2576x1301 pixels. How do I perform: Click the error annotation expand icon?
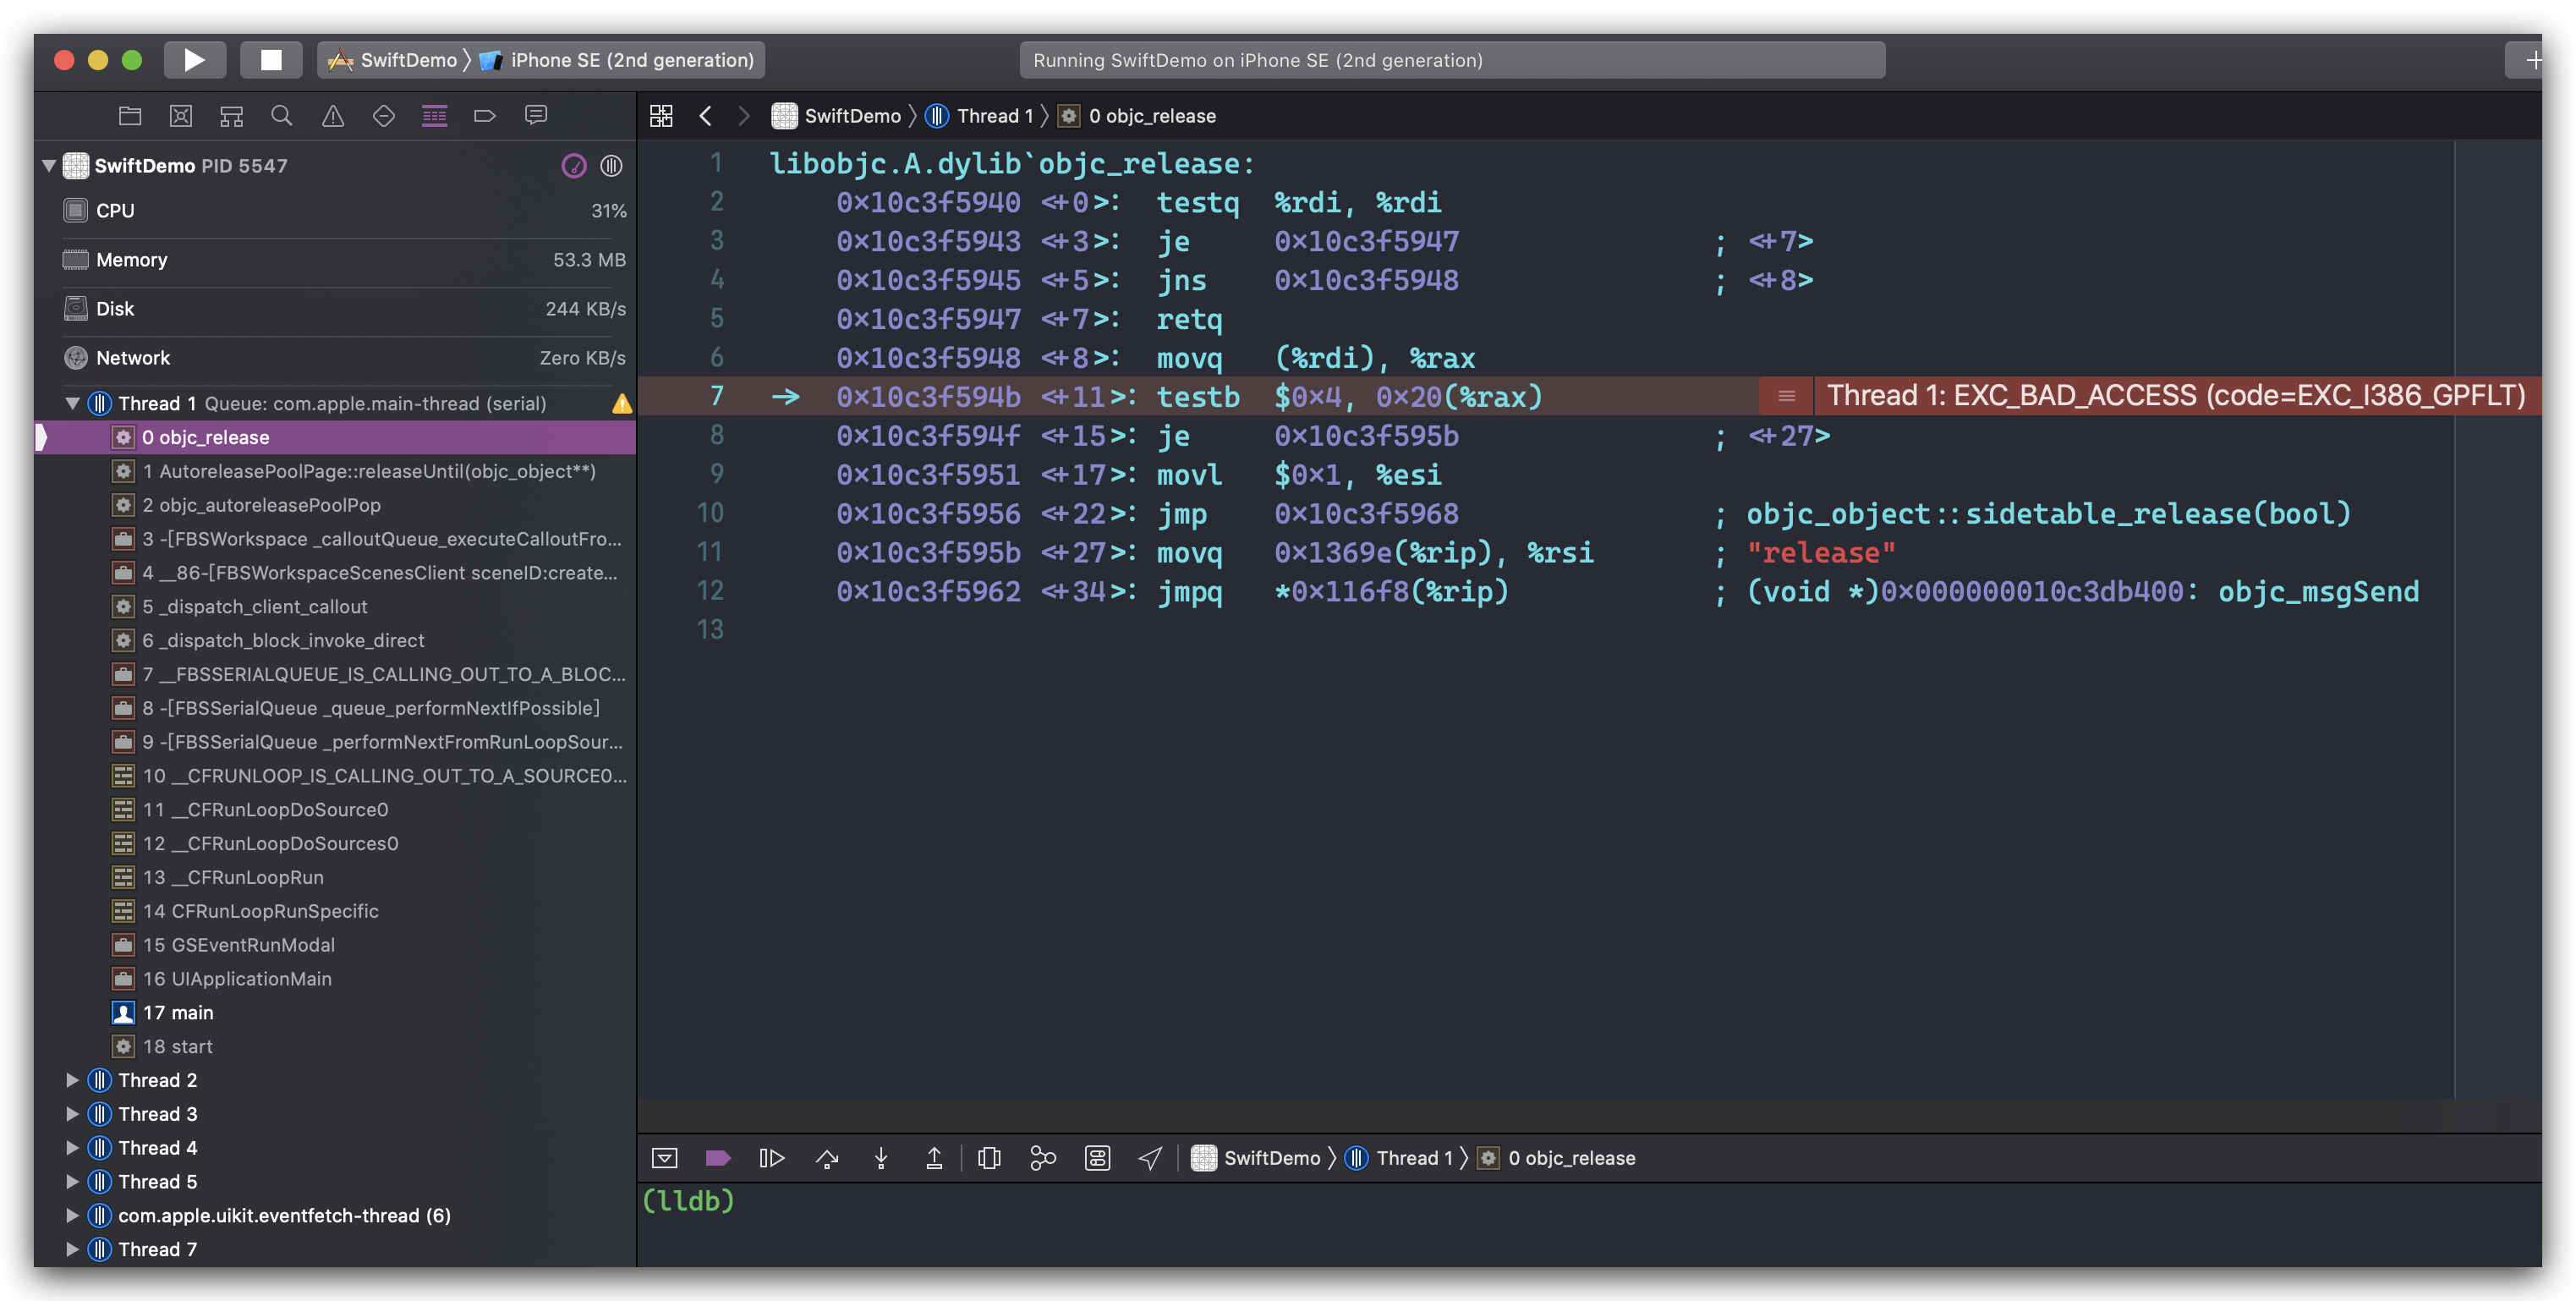point(1786,397)
